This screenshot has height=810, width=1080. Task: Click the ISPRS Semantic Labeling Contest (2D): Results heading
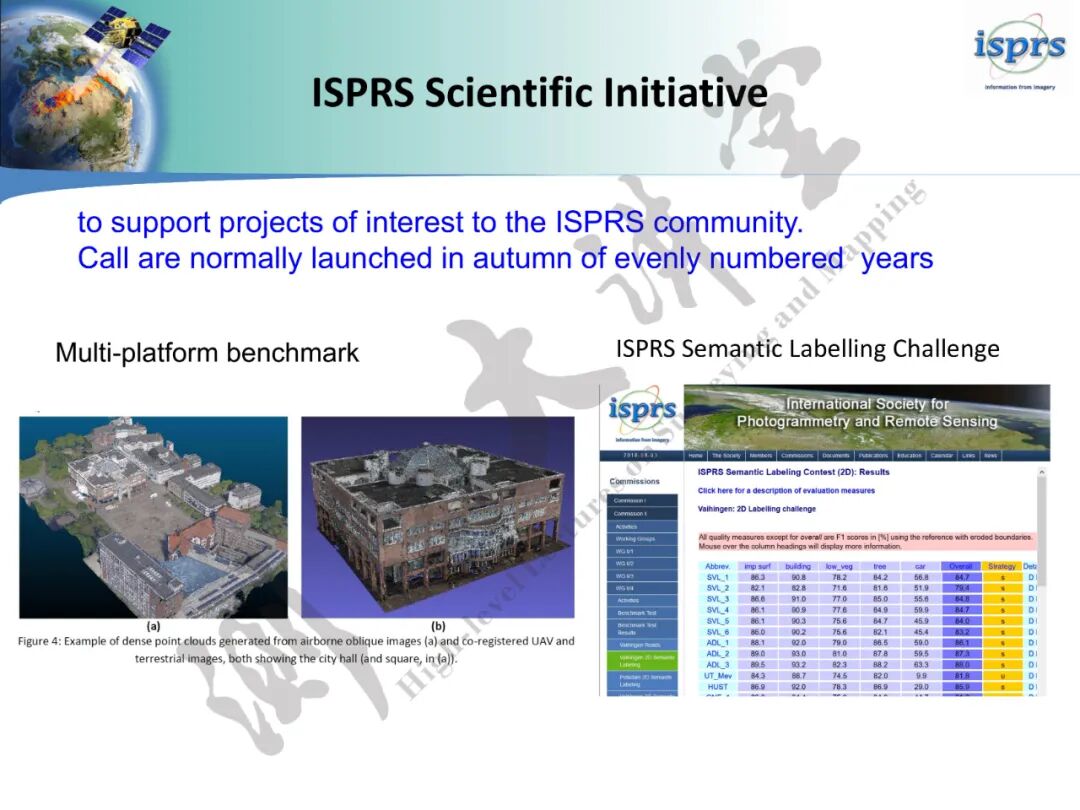tap(793, 472)
